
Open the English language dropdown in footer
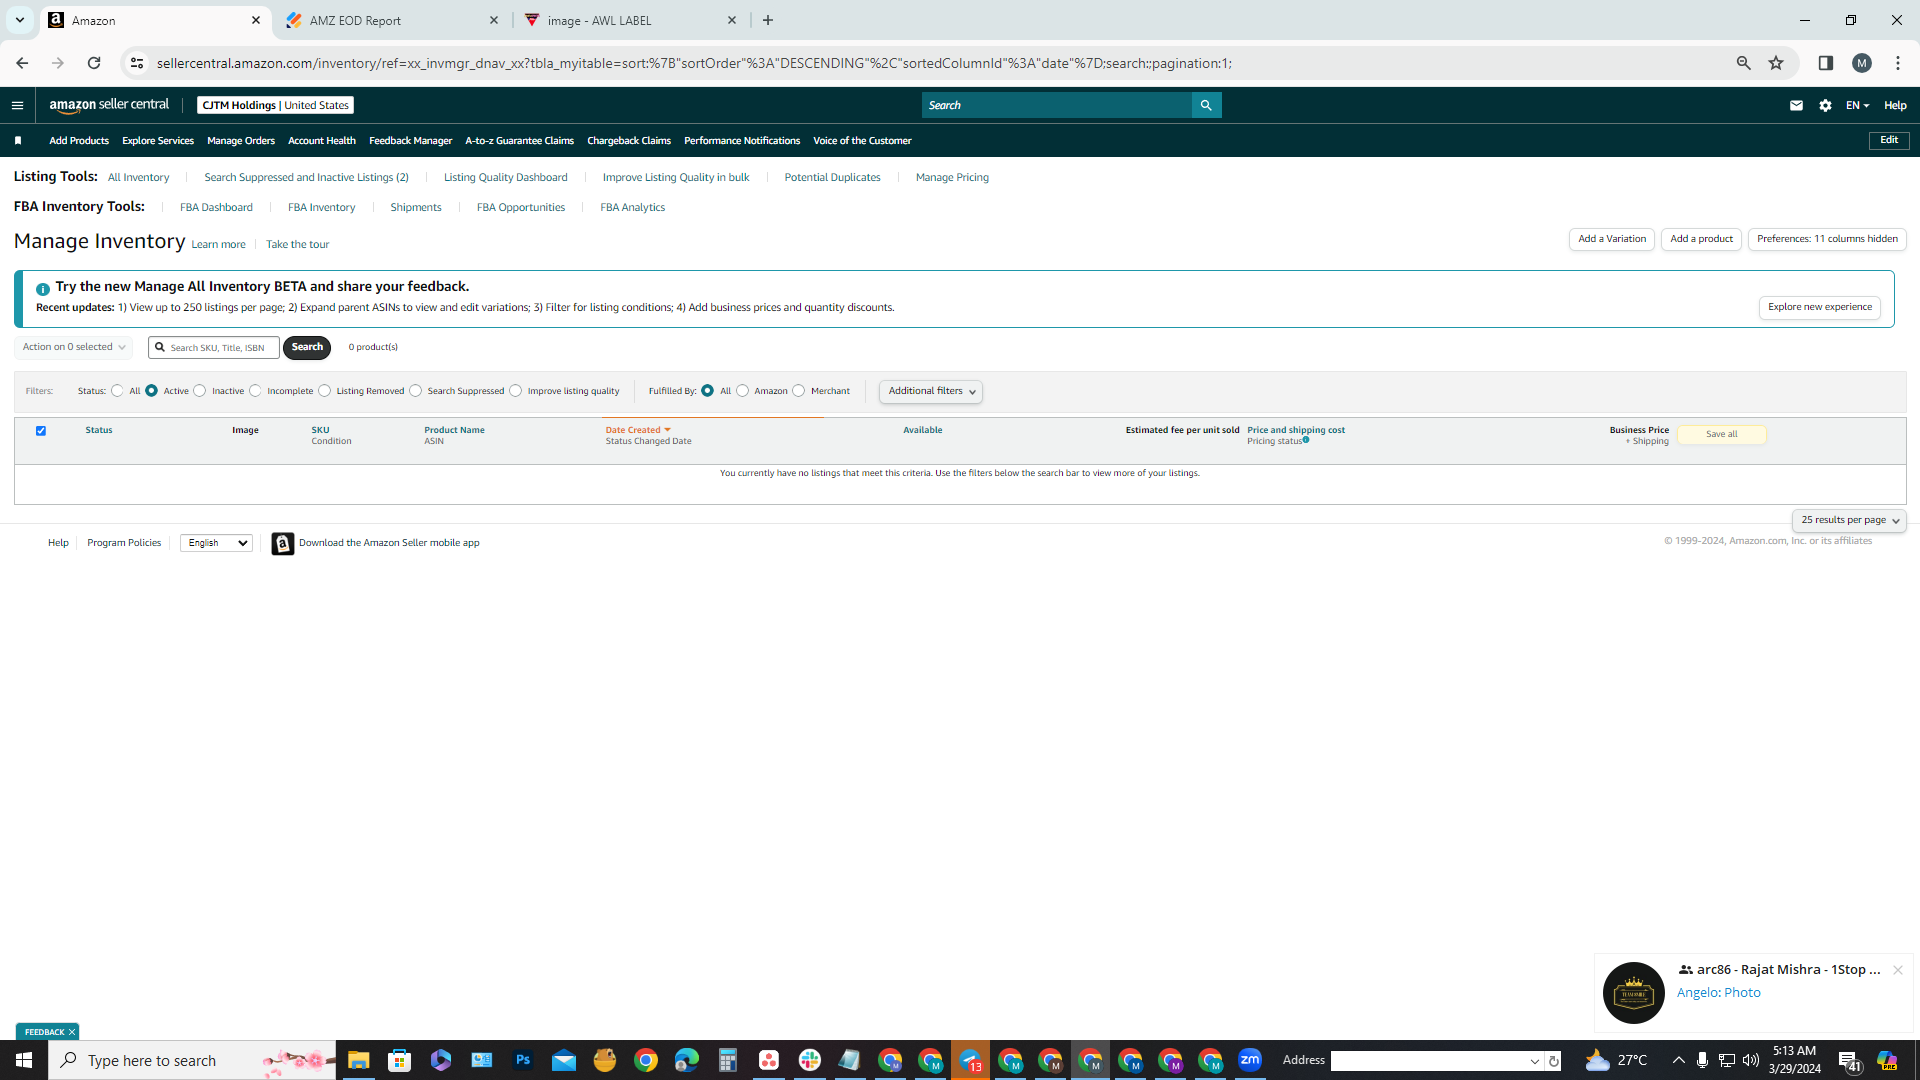click(x=216, y=543)
